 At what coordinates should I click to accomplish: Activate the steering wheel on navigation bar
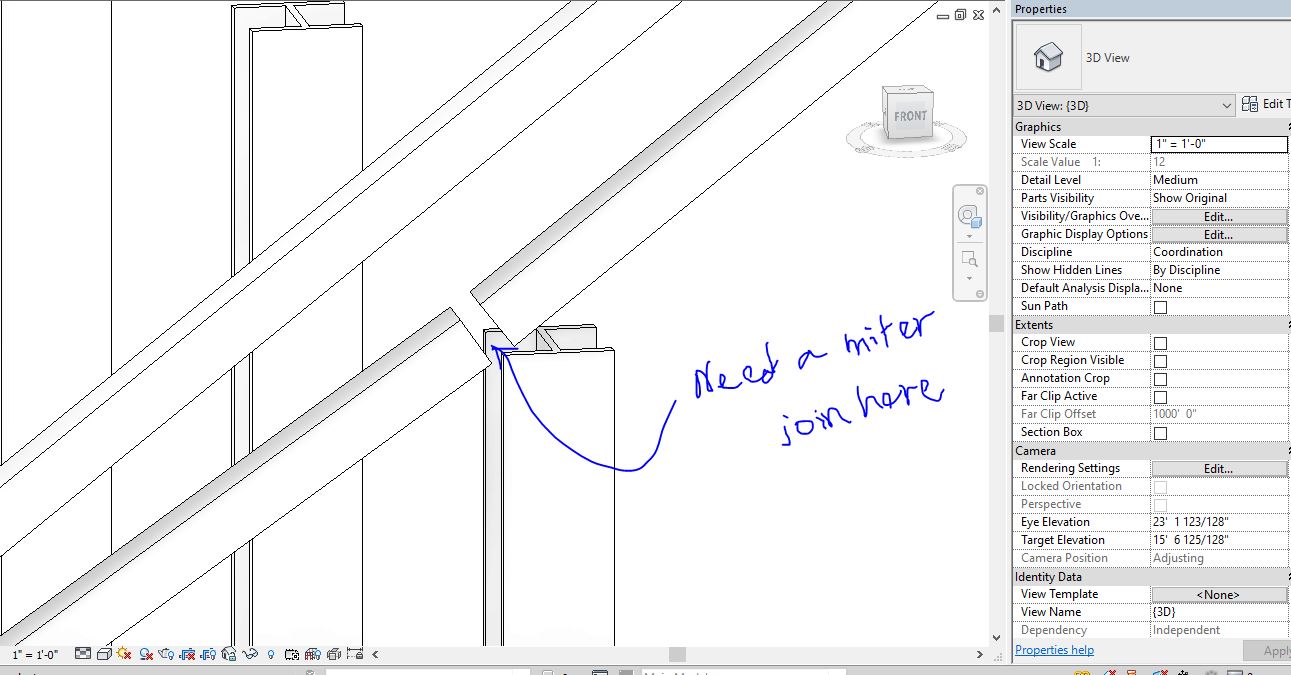[x=968, y=215]
